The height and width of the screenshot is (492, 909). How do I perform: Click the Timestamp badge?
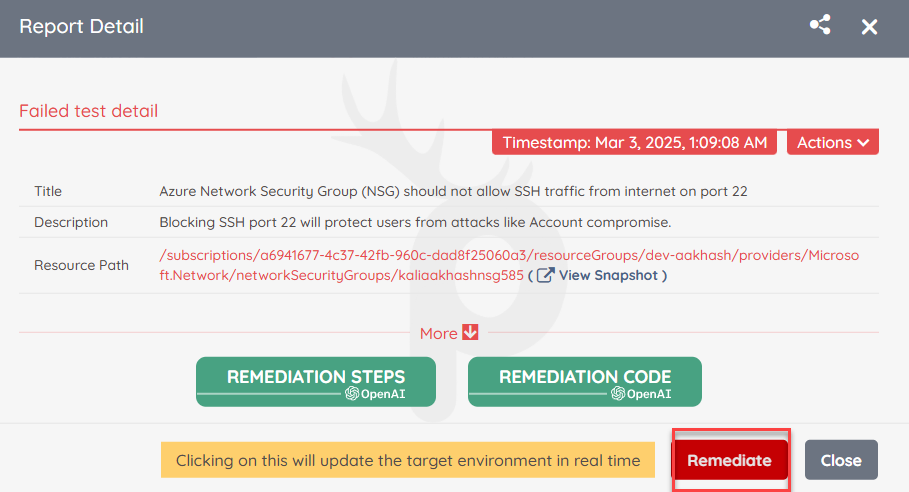(634, 143)
